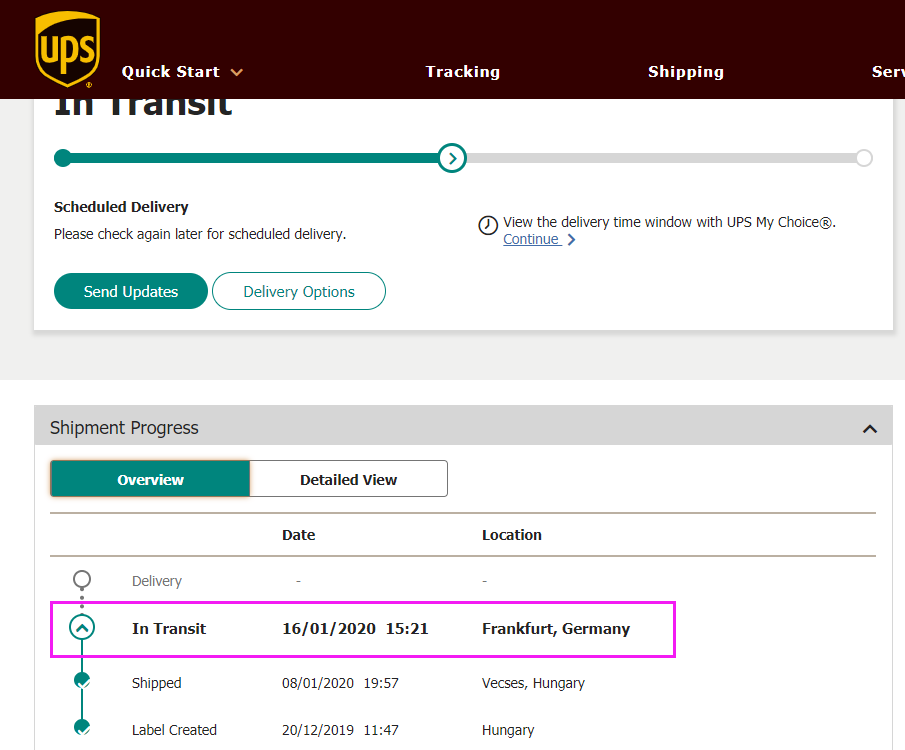Click the In Transit circle chevron icon
This screenshot has width=905, height=750.
[x=82, y=628]
